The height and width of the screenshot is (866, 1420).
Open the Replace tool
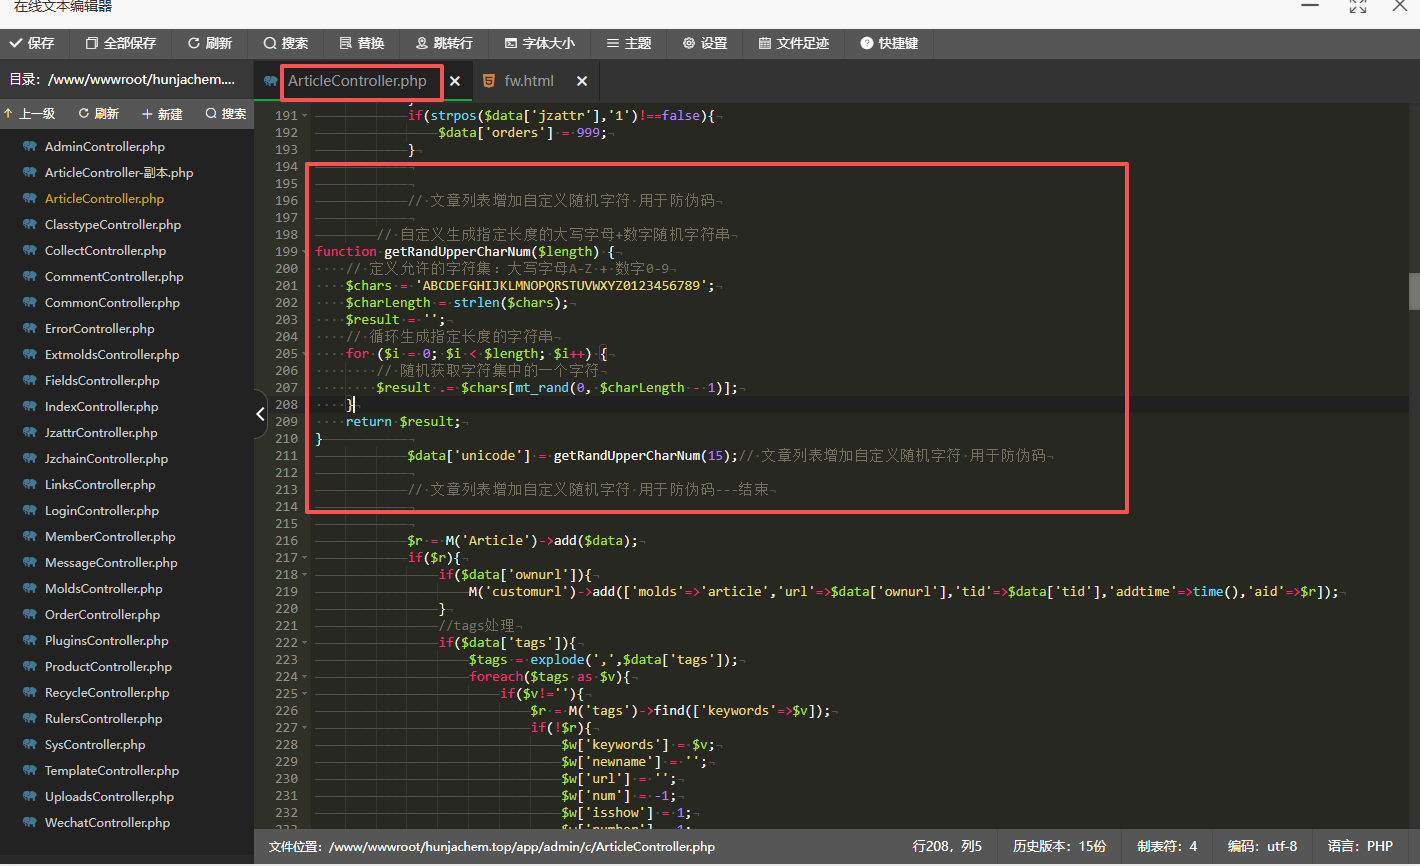point(361,43)
